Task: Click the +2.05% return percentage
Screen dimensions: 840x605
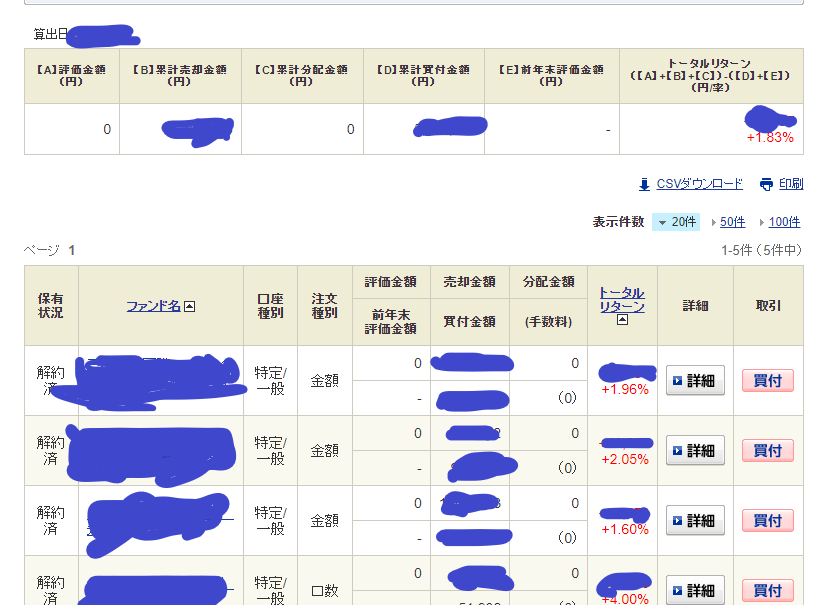Action: 625,459
